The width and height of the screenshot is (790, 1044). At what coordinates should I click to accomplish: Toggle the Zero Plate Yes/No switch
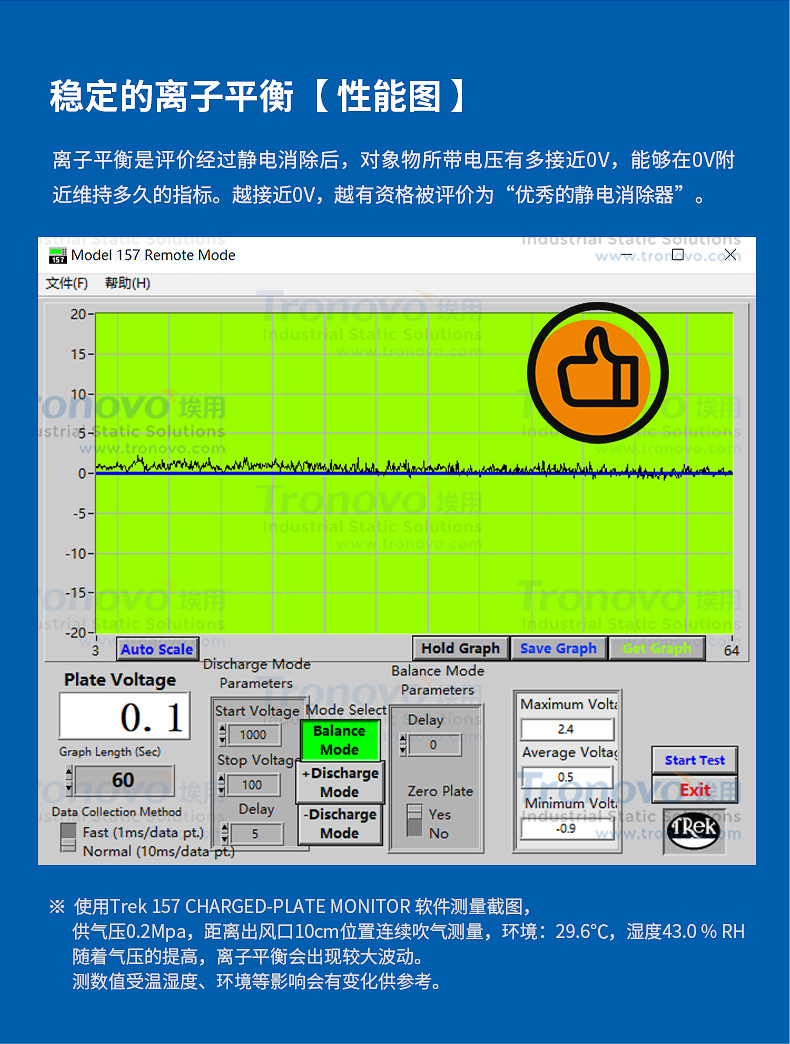[x=415, y=821]
